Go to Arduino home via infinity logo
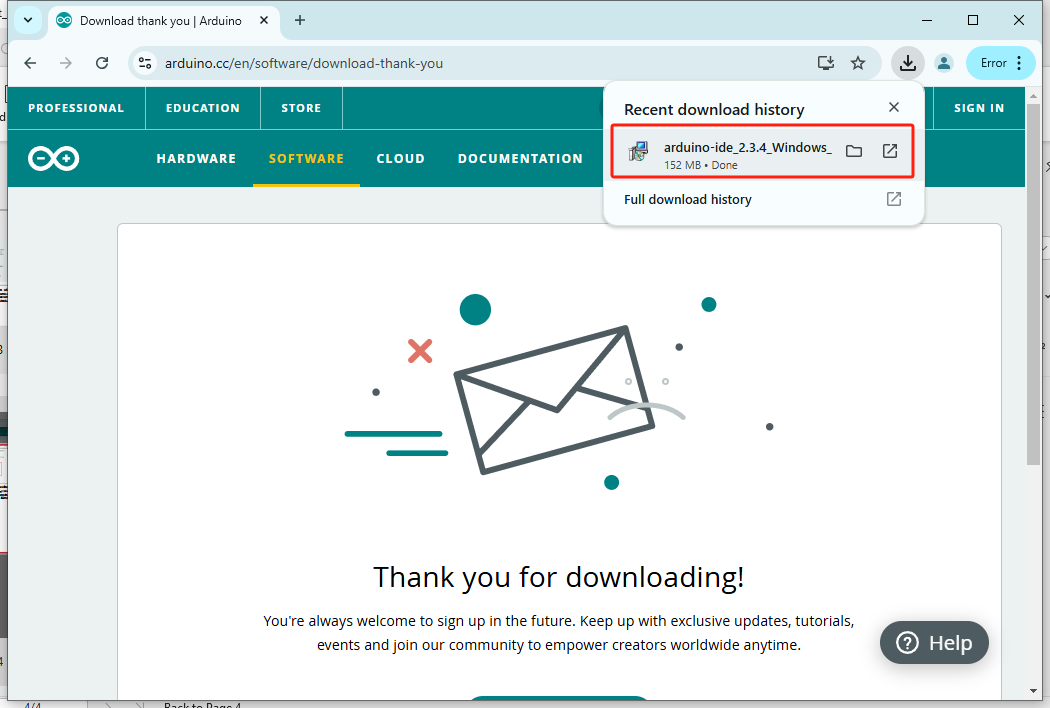The height and width of the screenshot is (708, 1050). (x=54, y=159)
